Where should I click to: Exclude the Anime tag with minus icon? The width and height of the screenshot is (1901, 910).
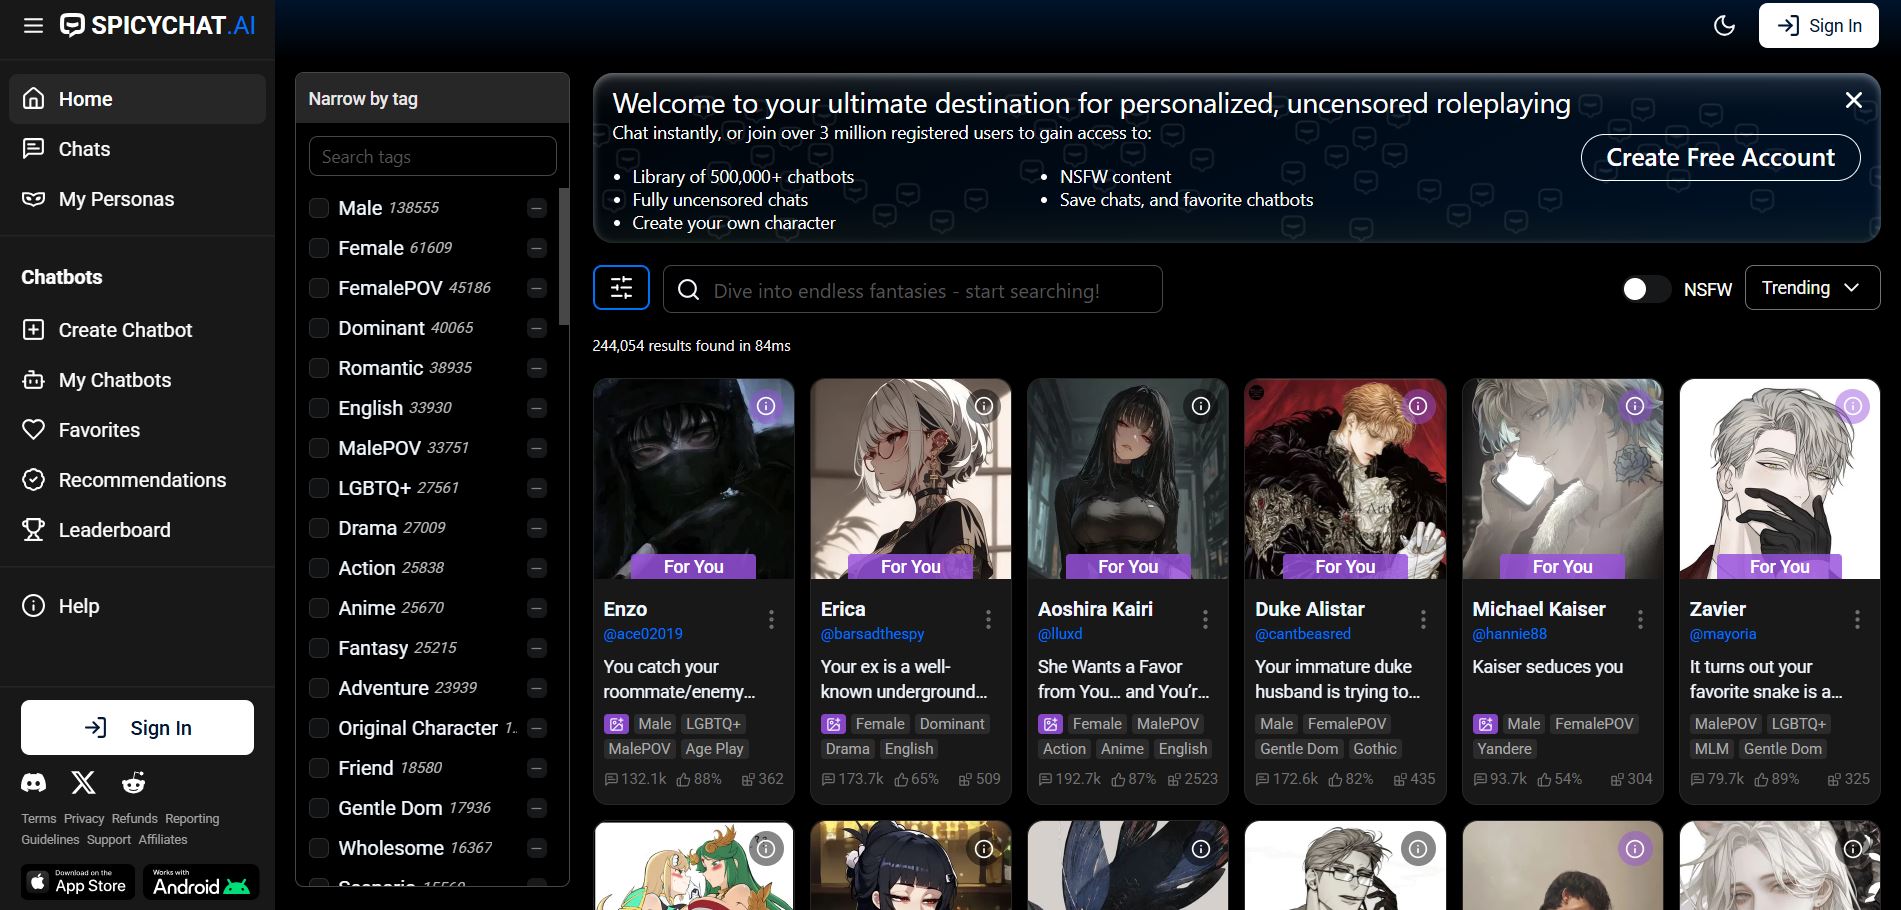point(537,608)
